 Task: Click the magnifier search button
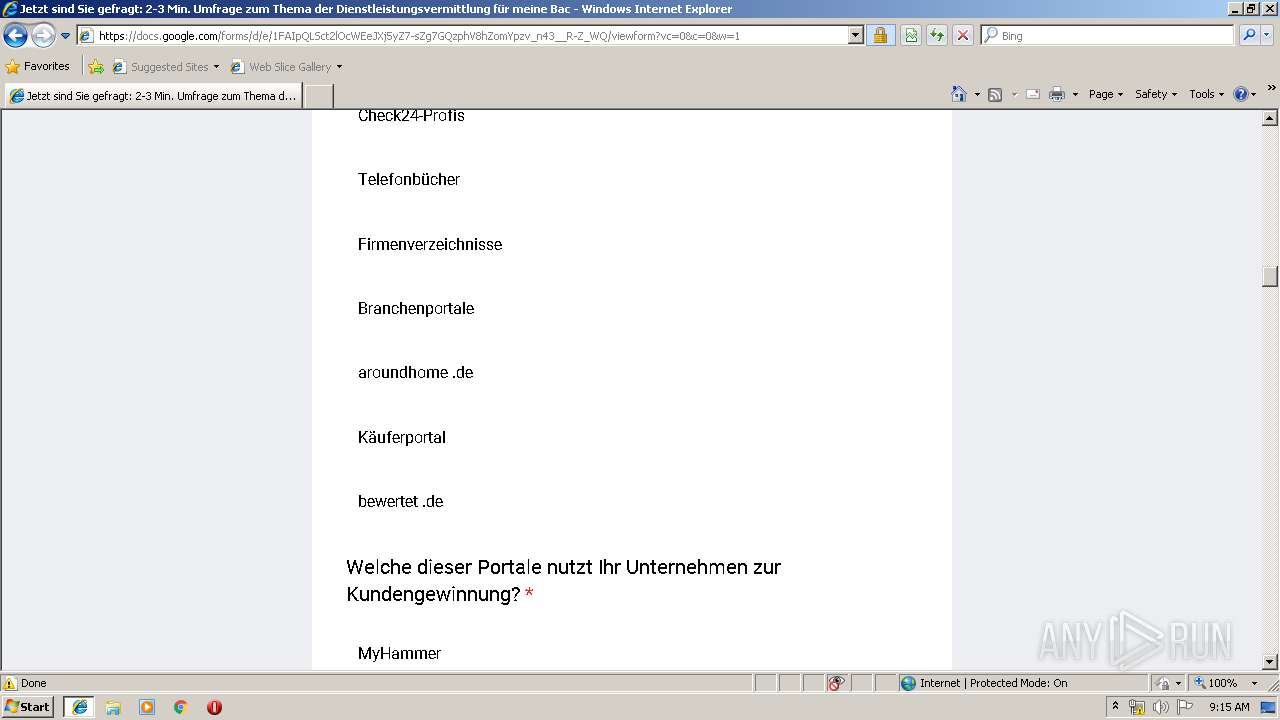click(x=1249, y=35)
